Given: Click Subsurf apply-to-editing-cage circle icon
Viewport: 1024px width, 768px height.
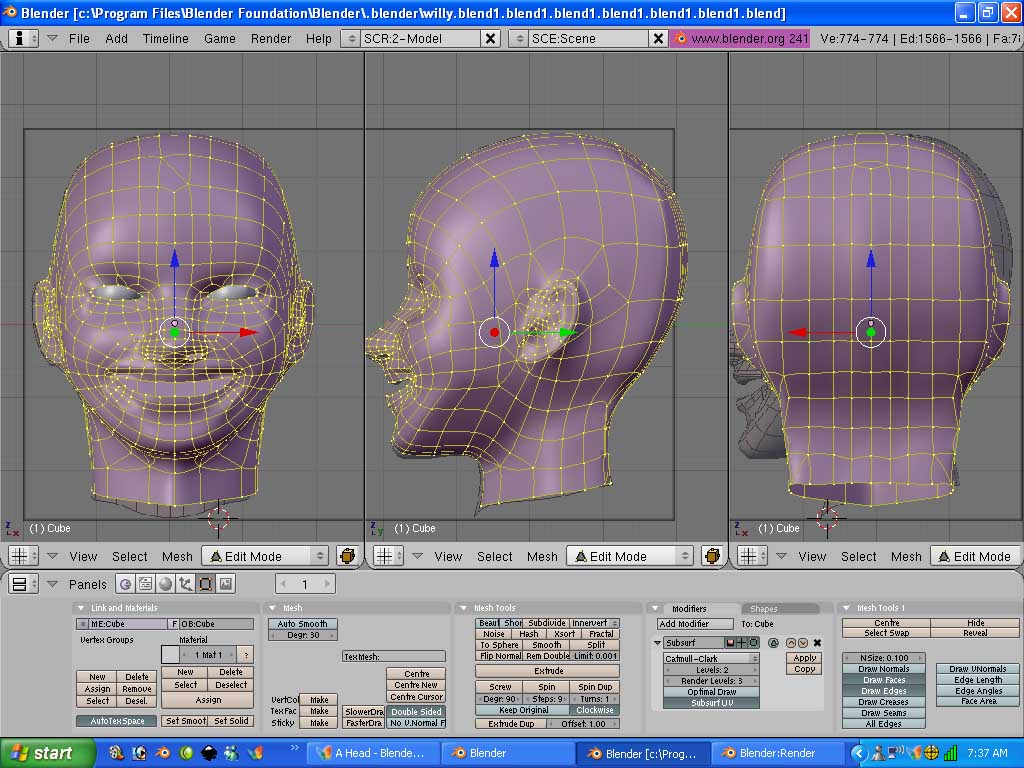Looking at the screenshot, I should (774, 643).
